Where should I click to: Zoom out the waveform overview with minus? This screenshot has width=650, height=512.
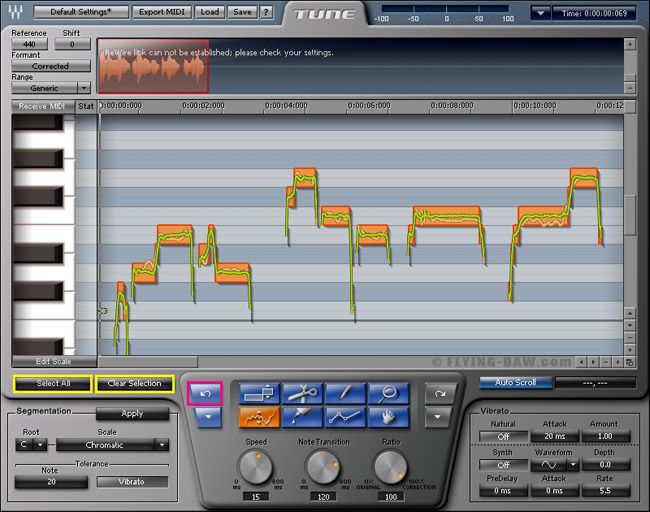click(630, 88)
